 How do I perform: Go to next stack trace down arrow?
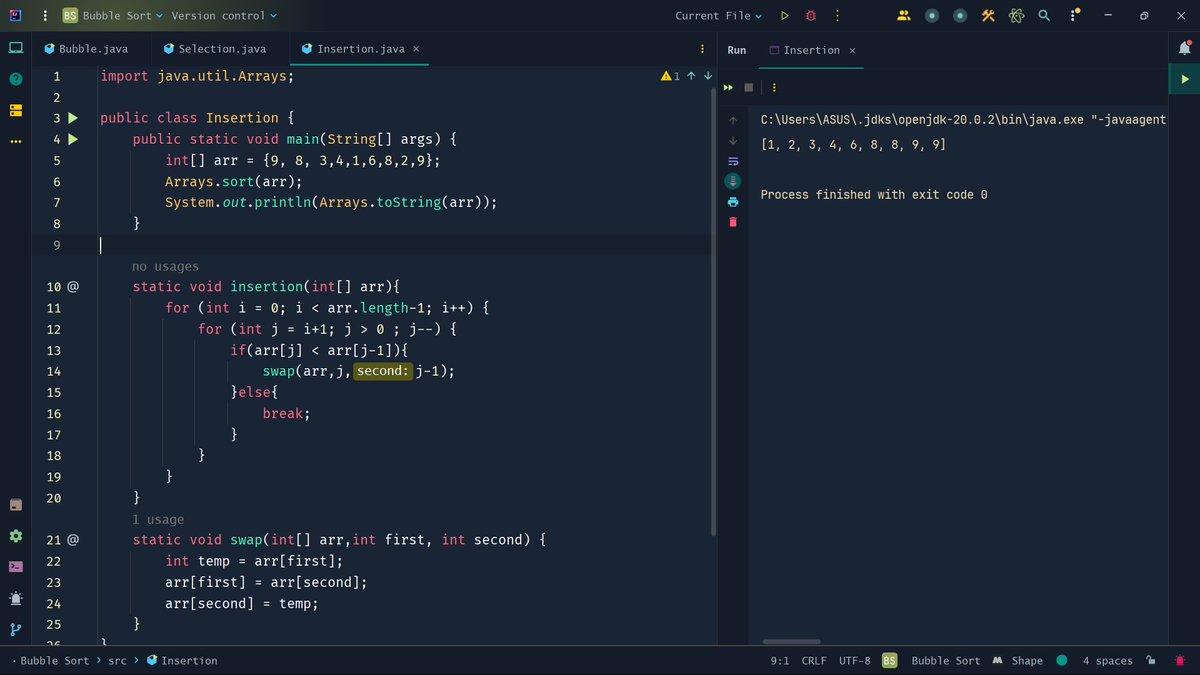pos(732,141)
